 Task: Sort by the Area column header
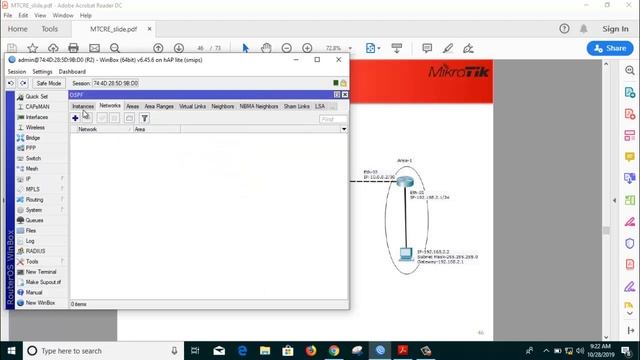157,129
